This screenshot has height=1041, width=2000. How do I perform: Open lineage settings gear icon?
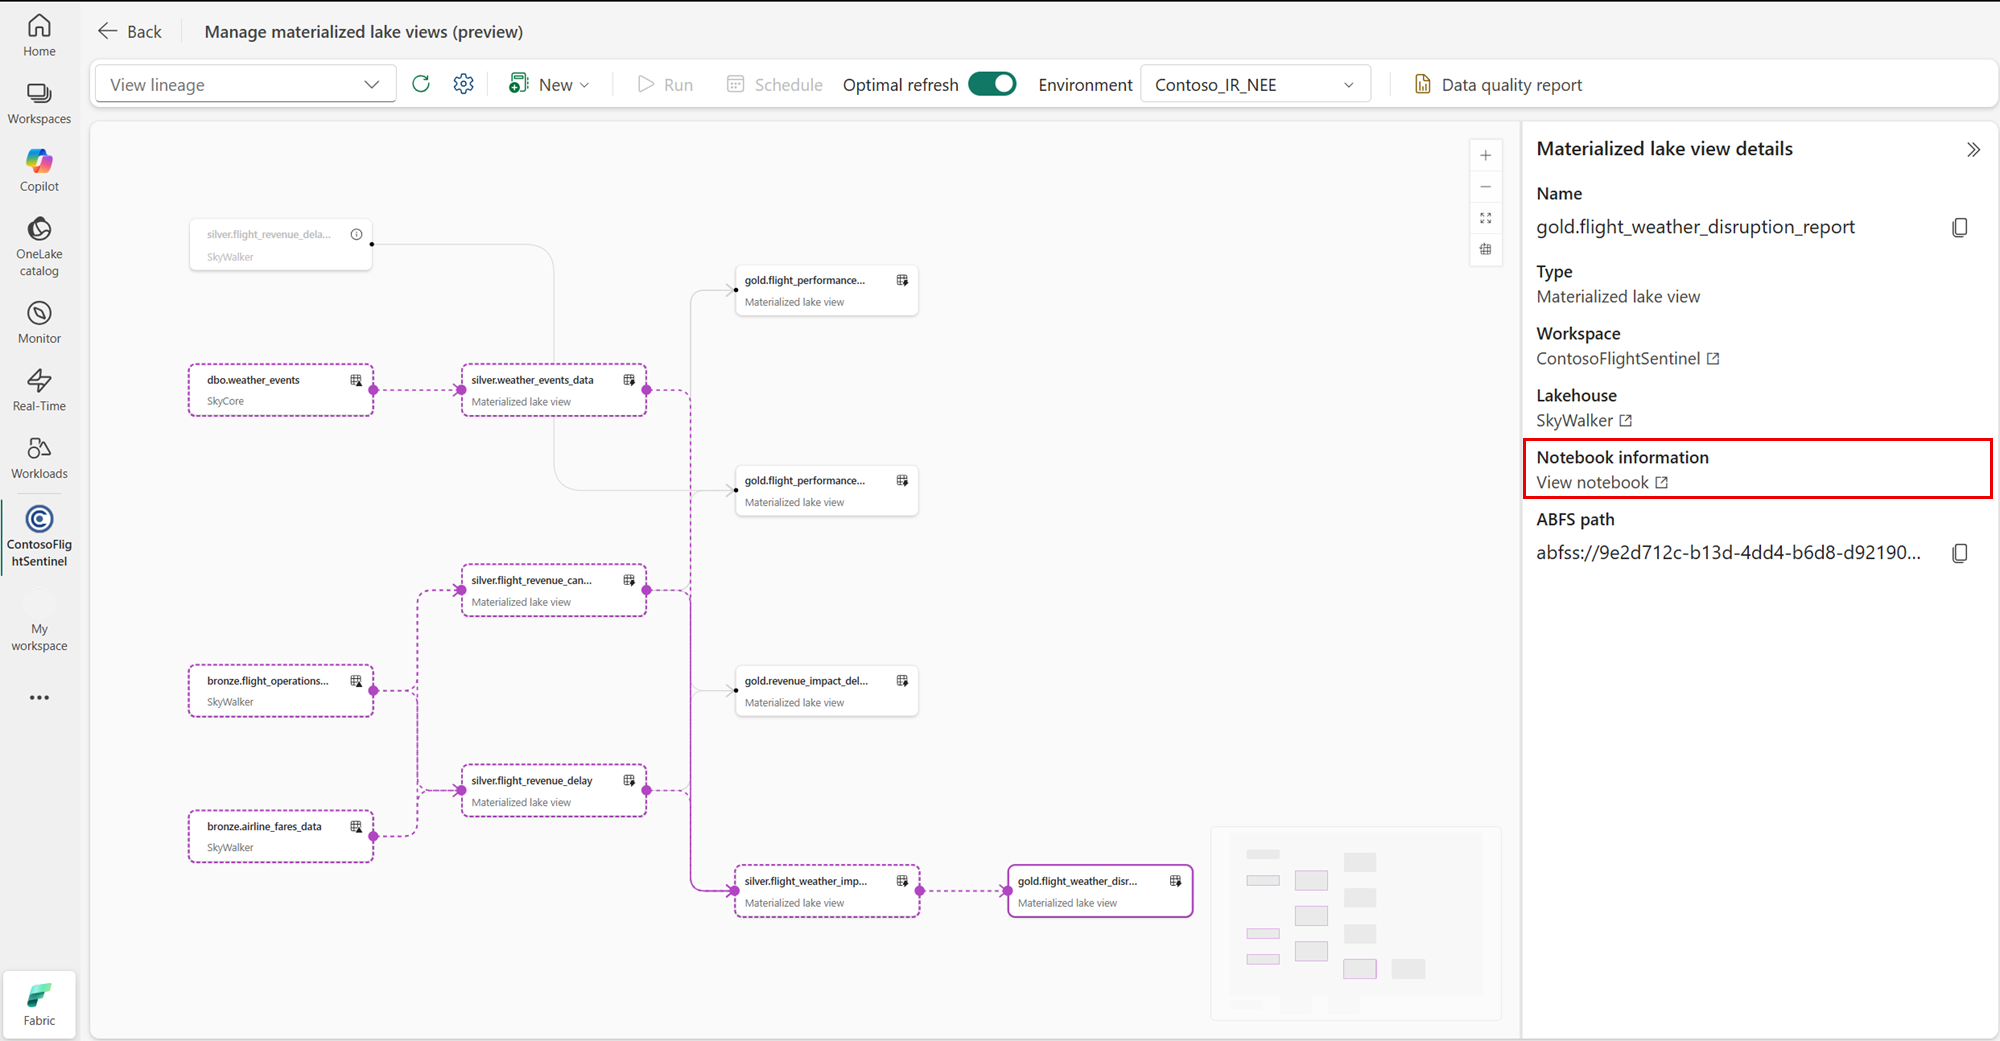pyautogui.click(x=463, y=84)
